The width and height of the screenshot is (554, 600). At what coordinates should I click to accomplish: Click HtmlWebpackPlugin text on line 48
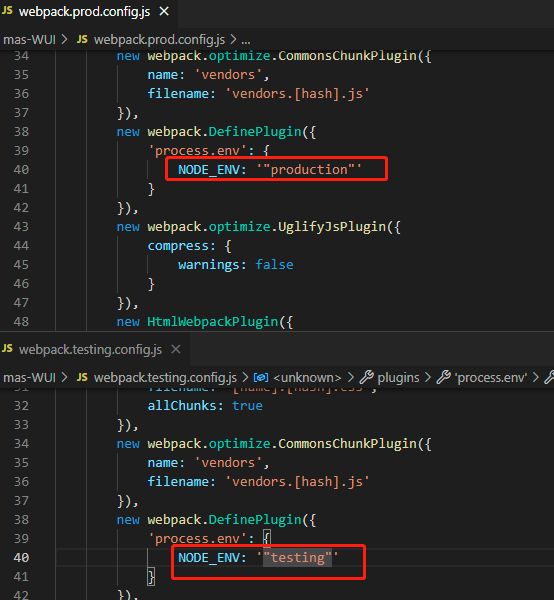coord(213,322)
